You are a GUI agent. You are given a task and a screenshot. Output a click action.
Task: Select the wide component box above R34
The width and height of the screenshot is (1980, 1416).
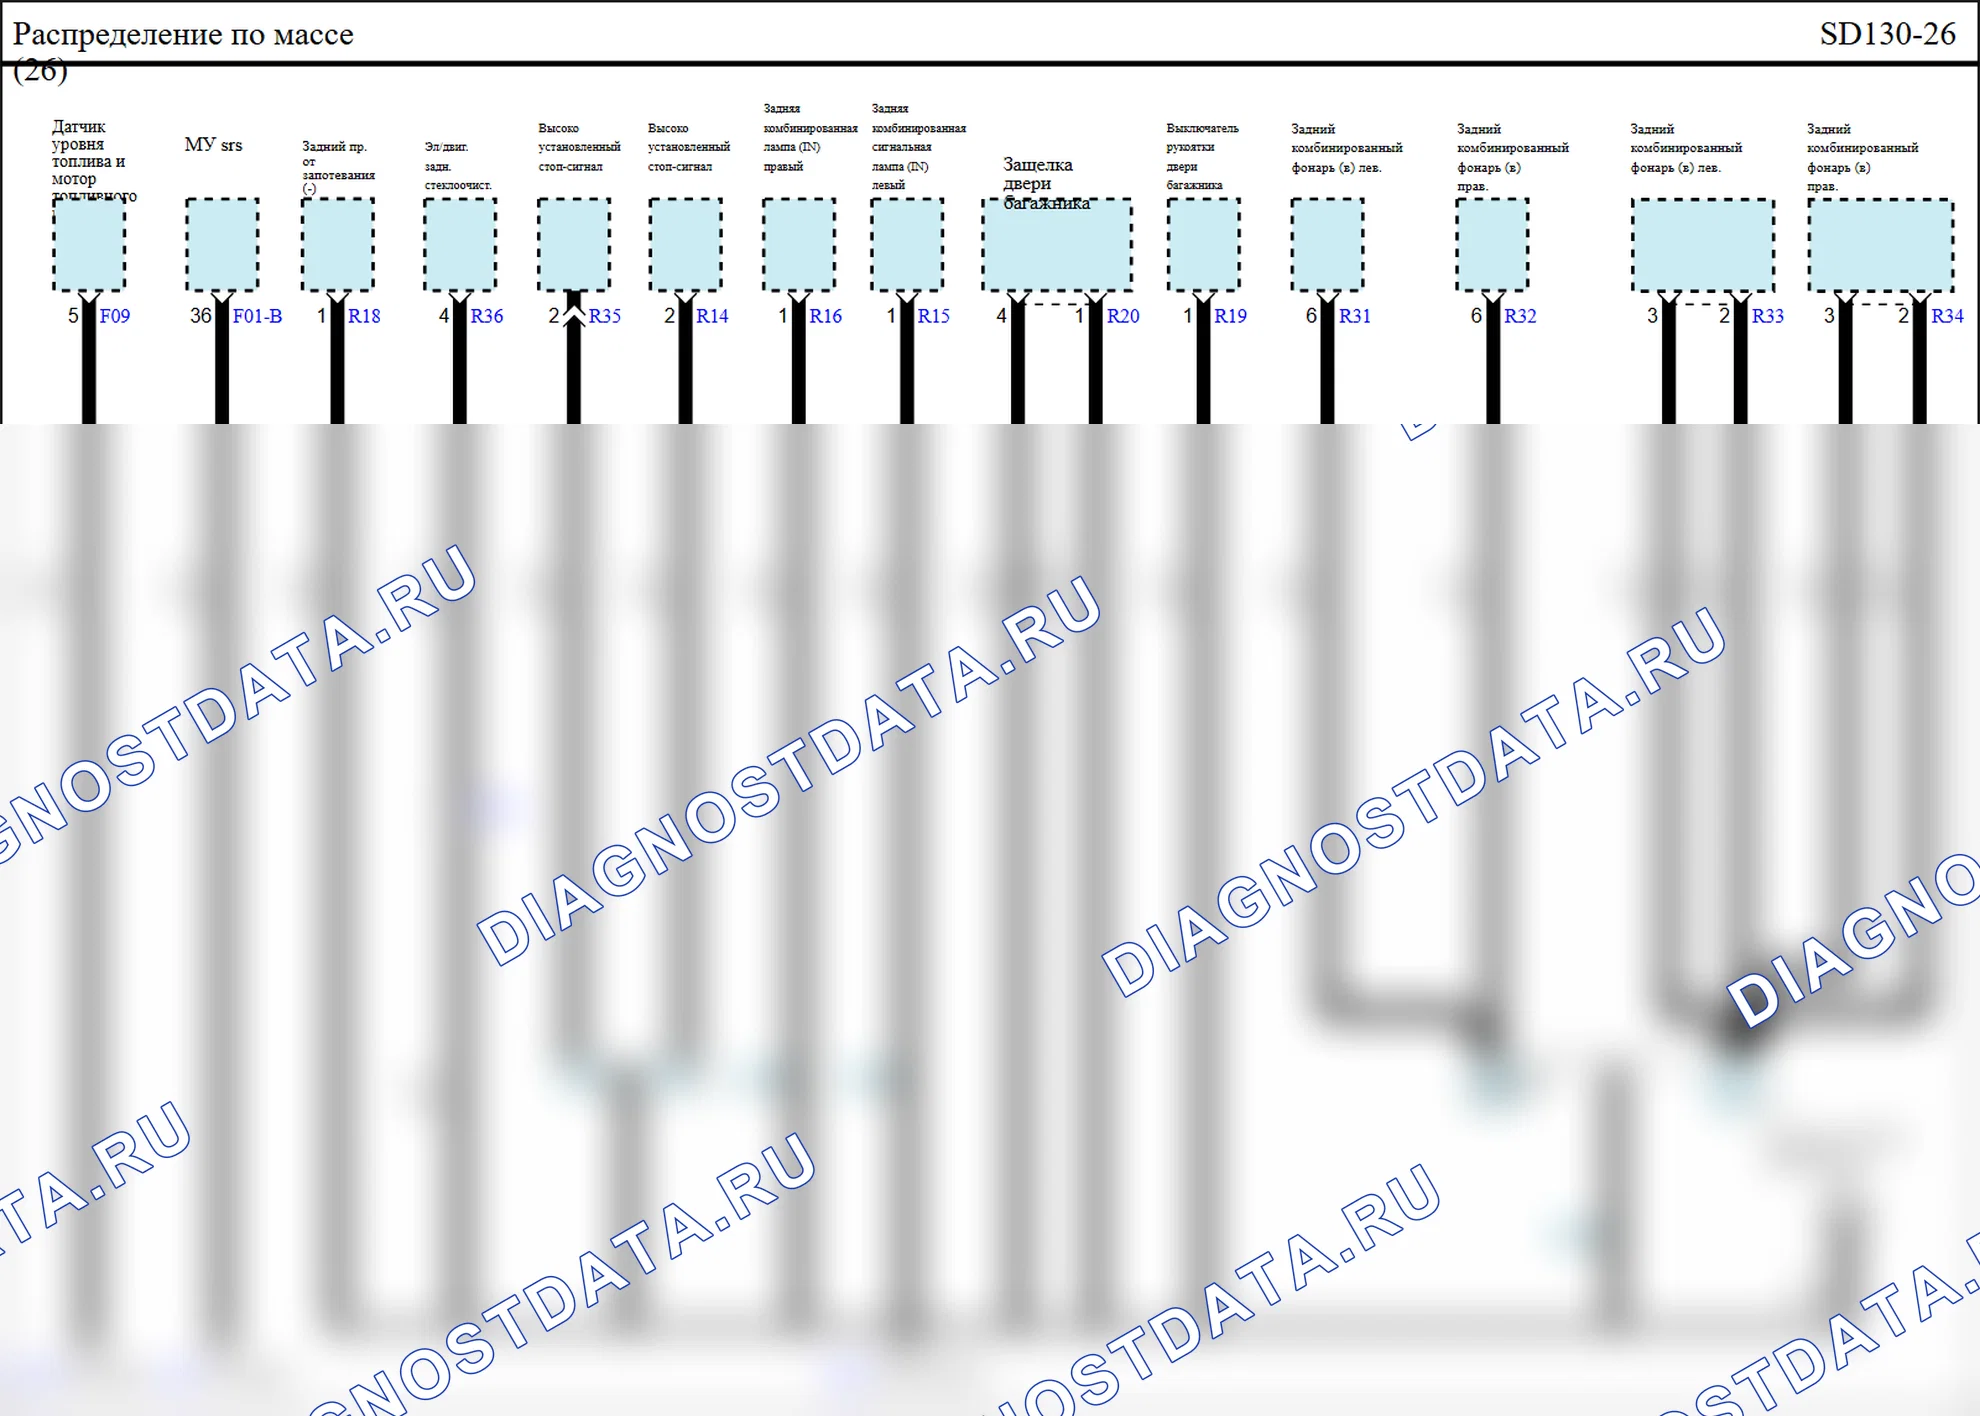pos(1881,245)
